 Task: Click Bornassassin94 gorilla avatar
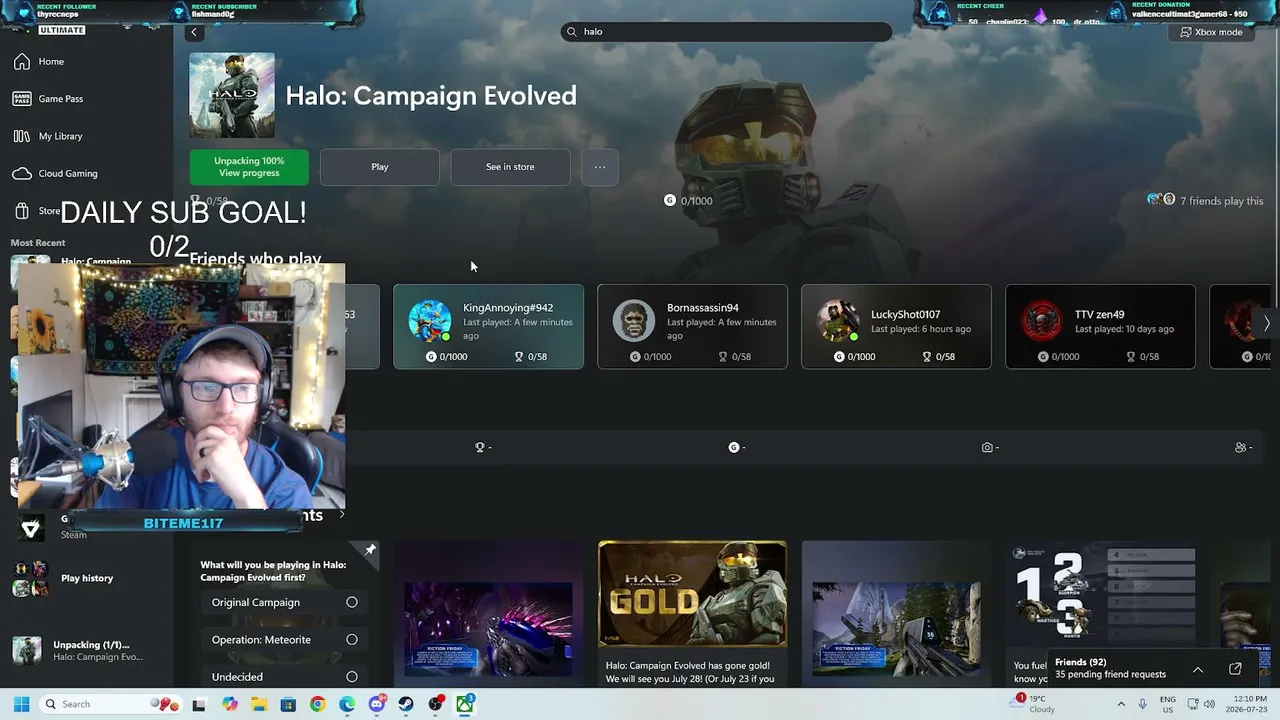pos(633,321)
